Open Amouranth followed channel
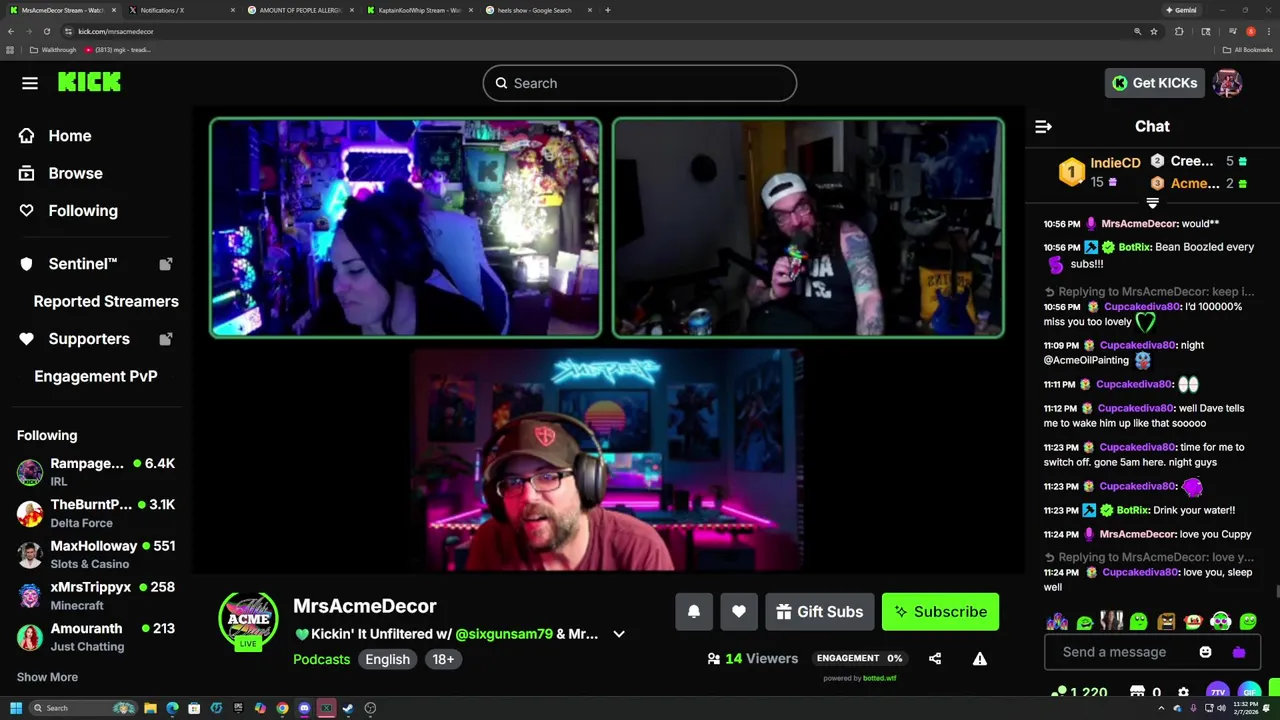 pos(96,637)
